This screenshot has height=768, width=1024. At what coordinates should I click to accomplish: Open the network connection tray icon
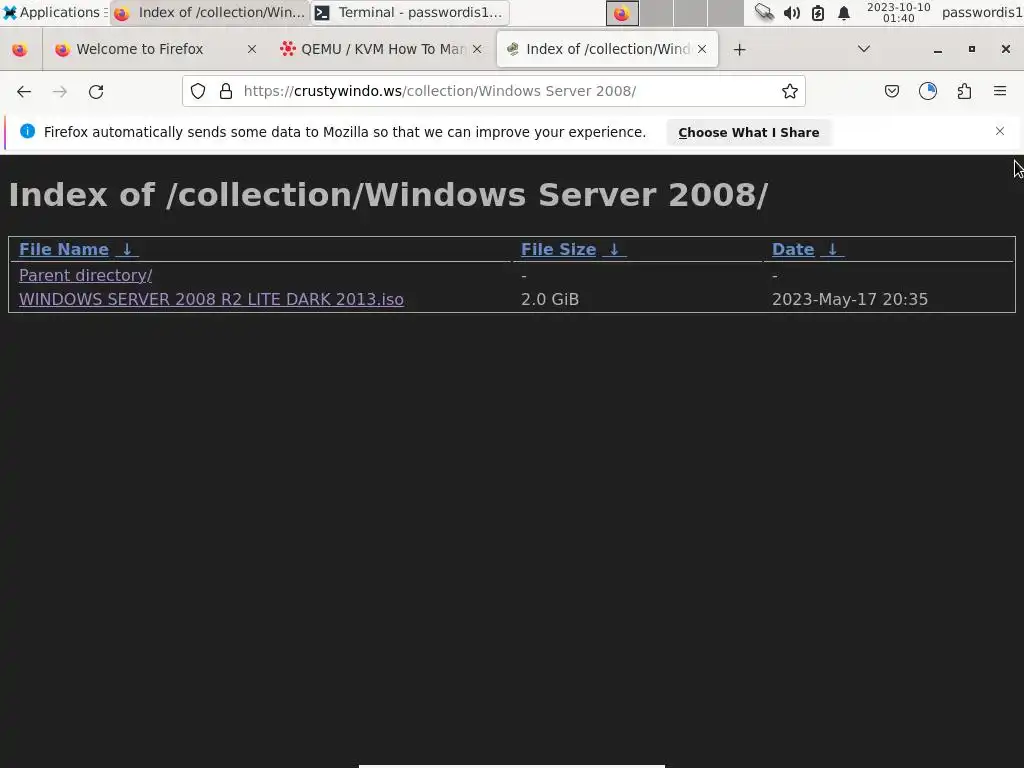click(x=764, y=12)
